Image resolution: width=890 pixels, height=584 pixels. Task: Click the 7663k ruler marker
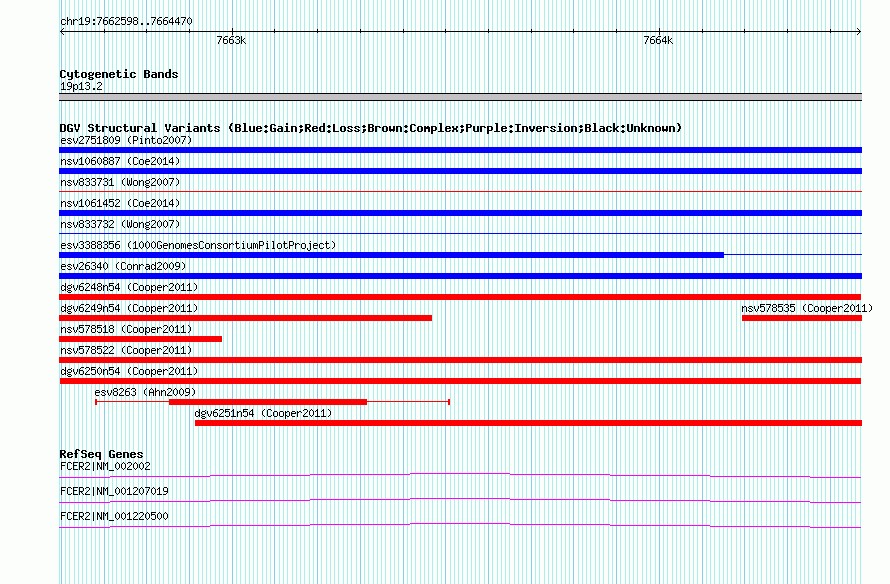point(232,40)
